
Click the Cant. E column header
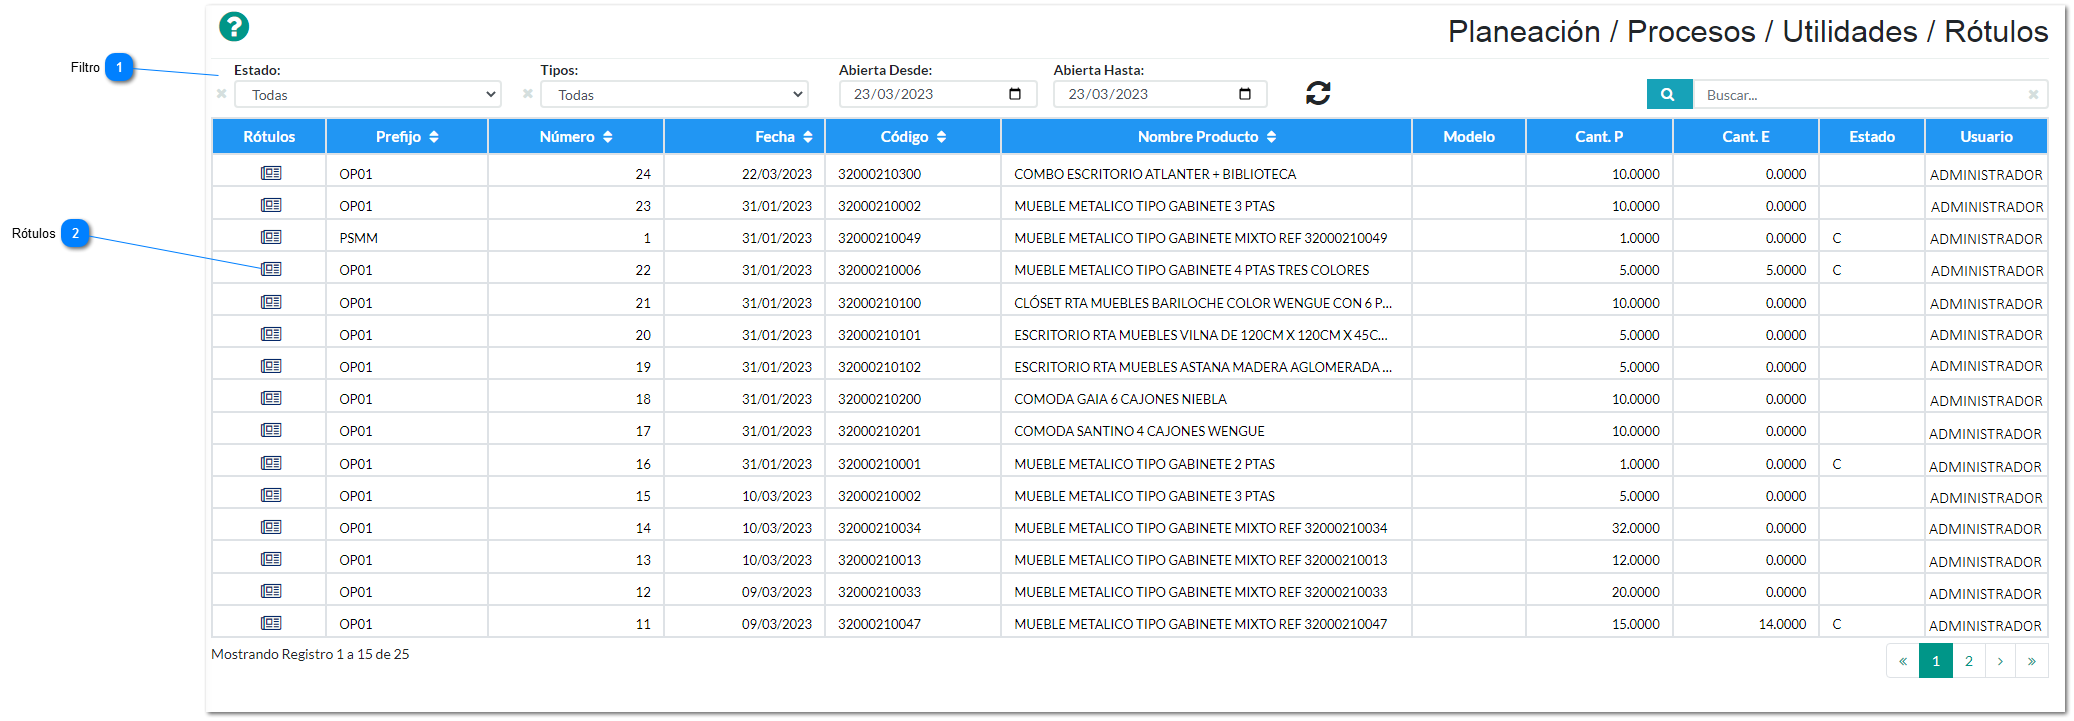tap(1746, 136)
